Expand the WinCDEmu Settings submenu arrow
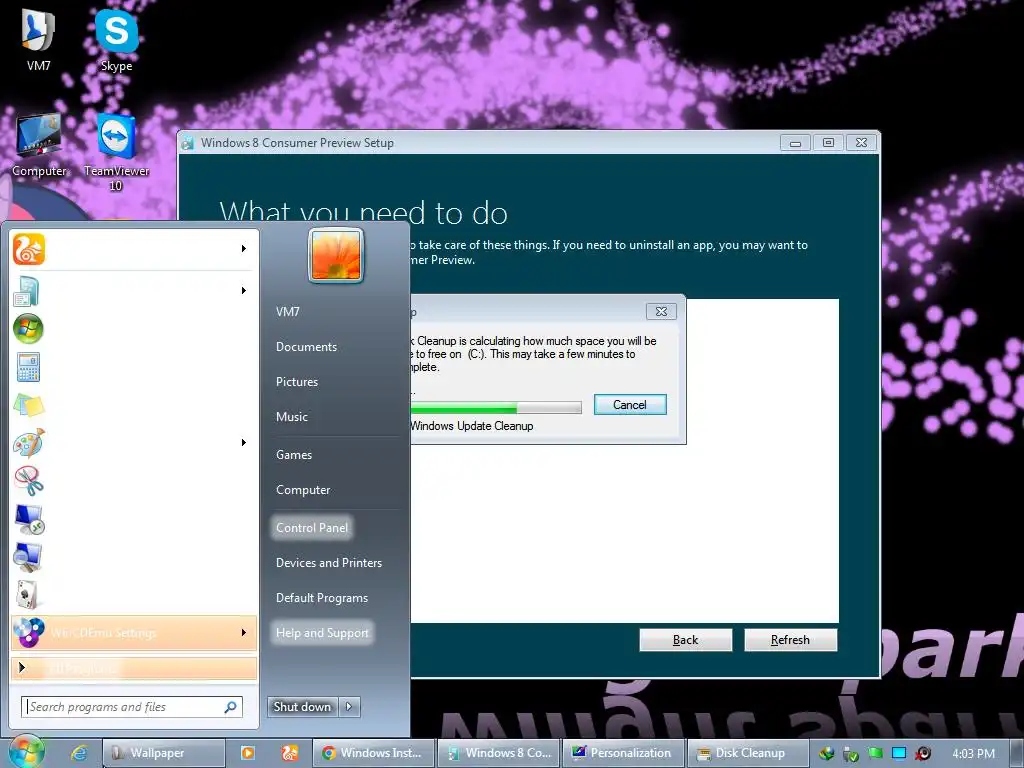 click(x=244, y=633)
